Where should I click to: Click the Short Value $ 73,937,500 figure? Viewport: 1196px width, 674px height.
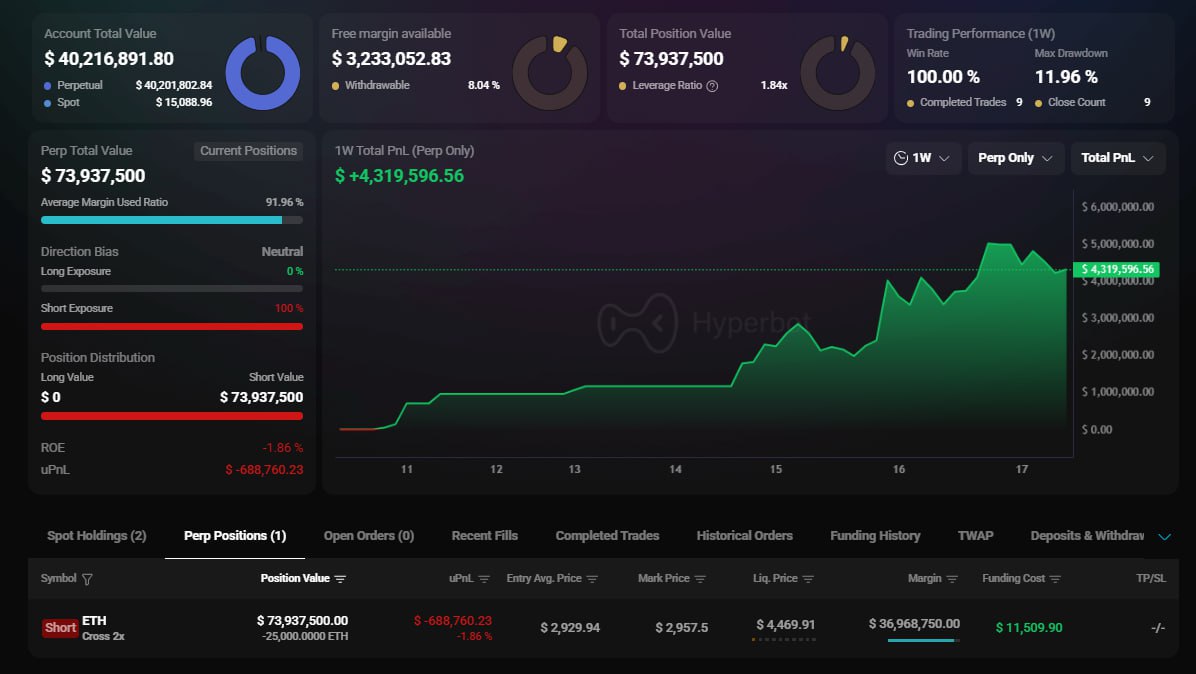point(262,397)
